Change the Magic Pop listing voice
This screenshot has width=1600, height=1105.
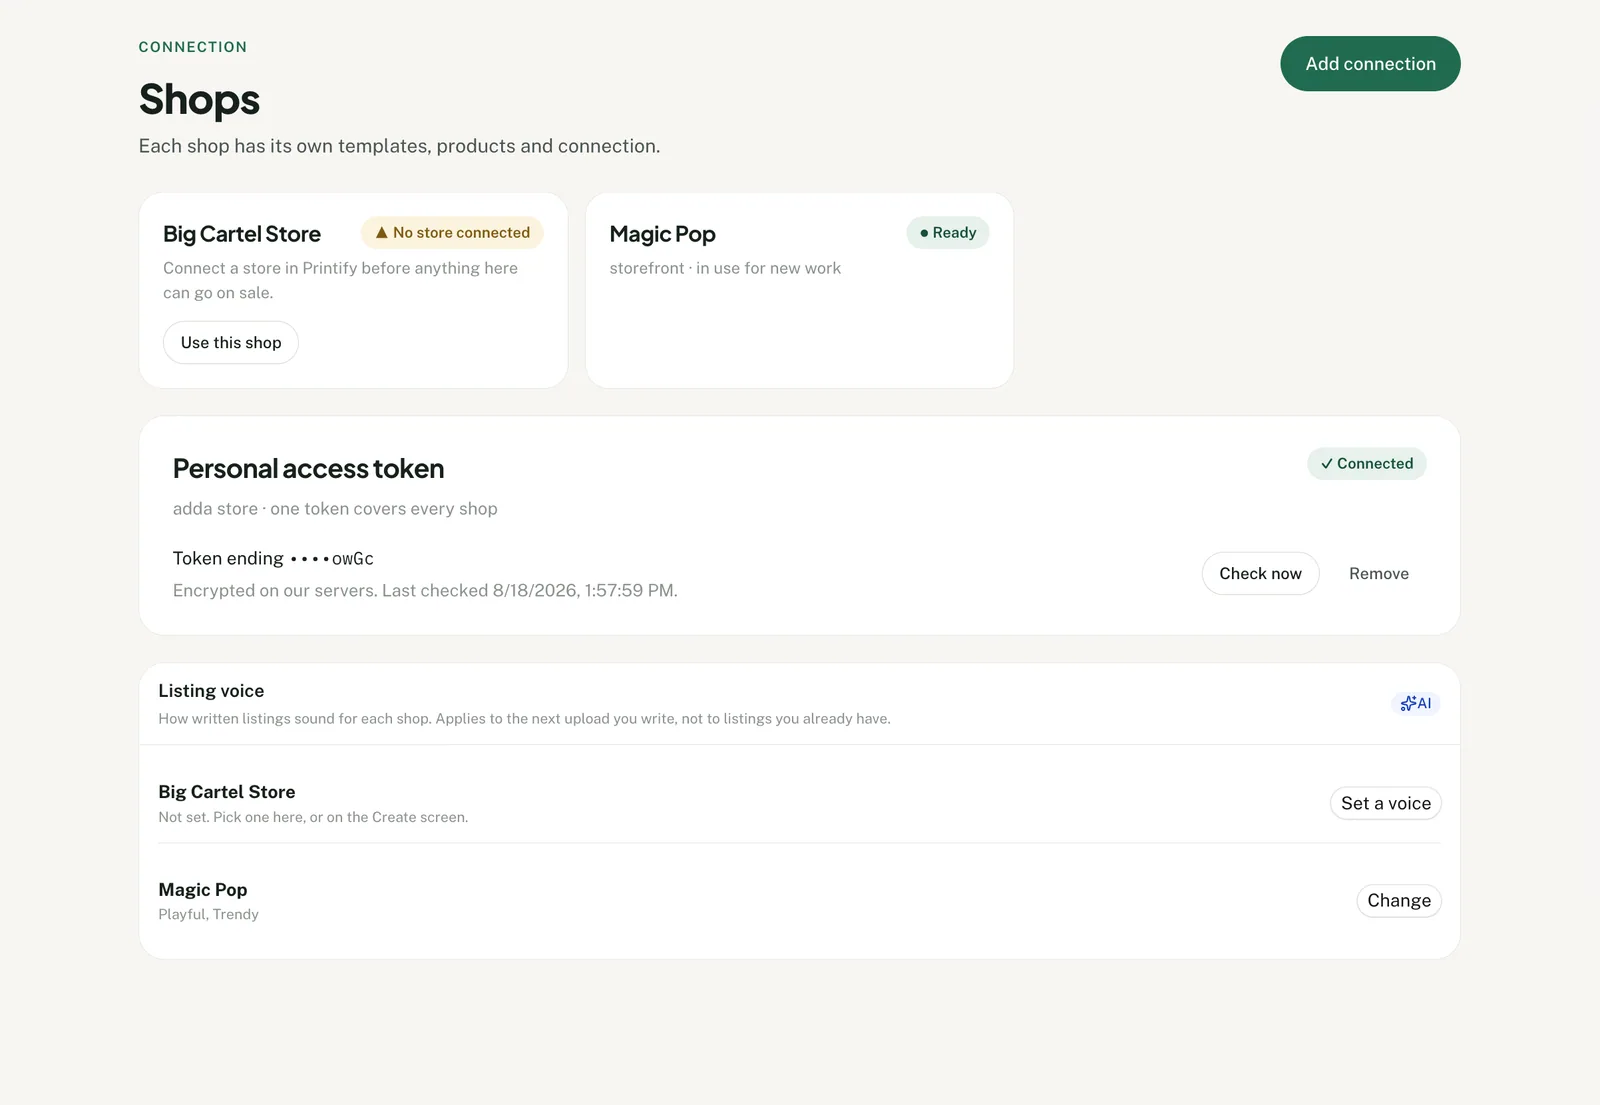[1399, 901]
